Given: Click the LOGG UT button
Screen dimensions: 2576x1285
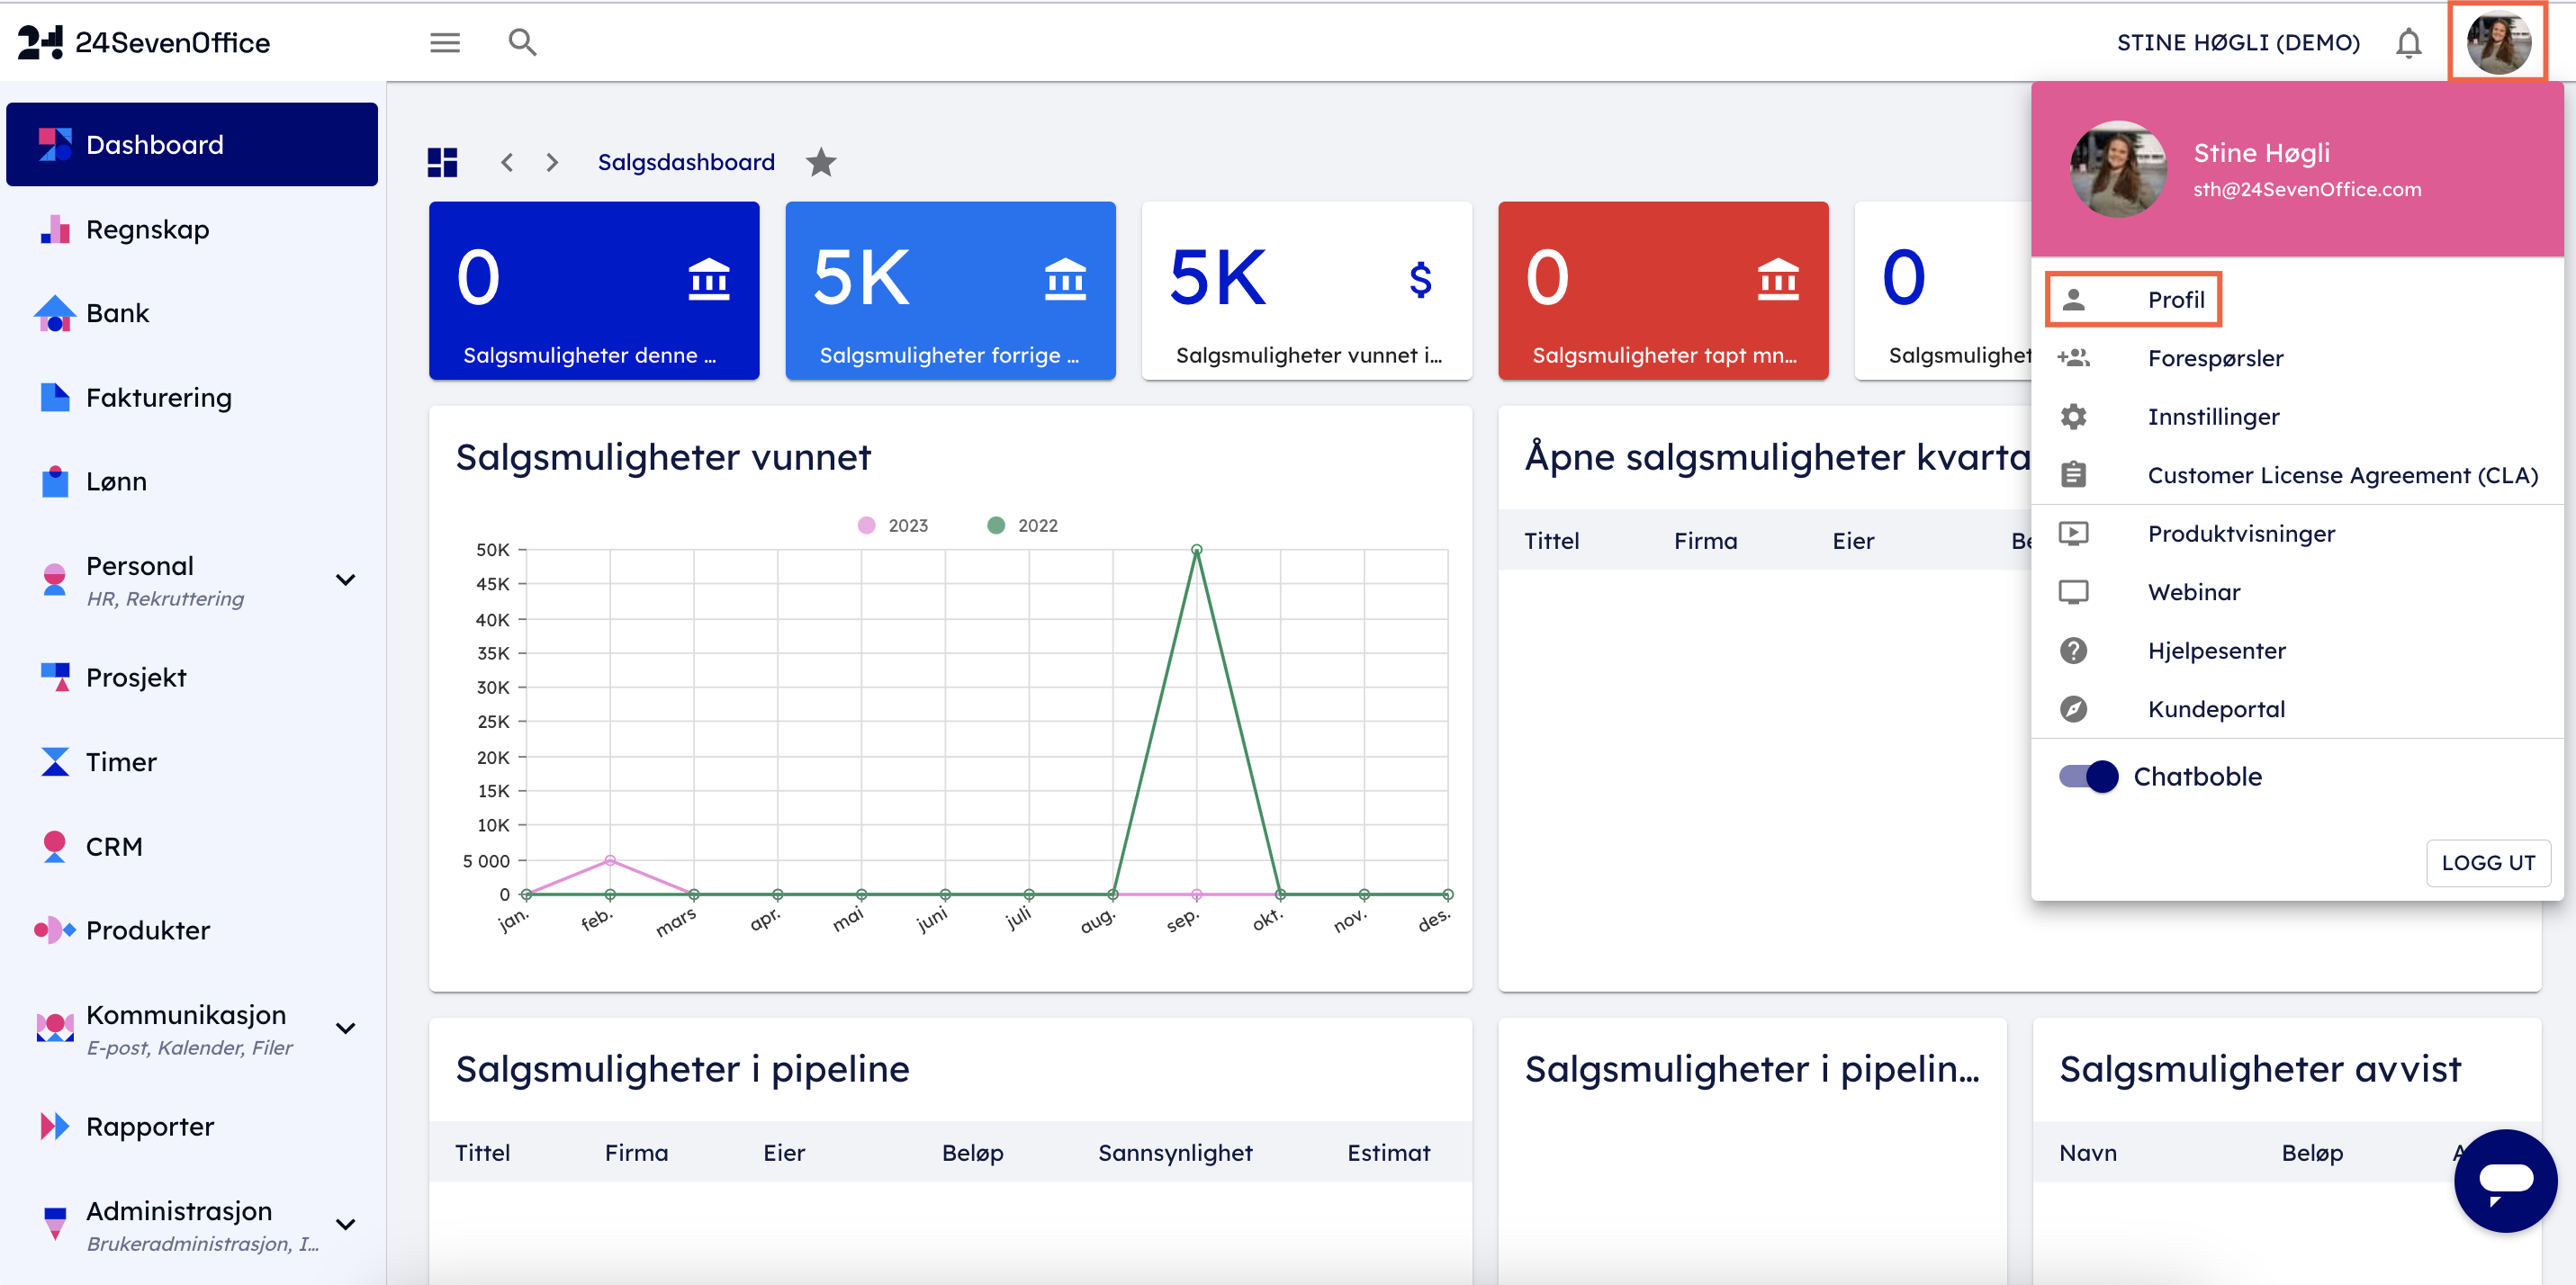Looking at the screenshot, I should click(x=2487, y=862).
